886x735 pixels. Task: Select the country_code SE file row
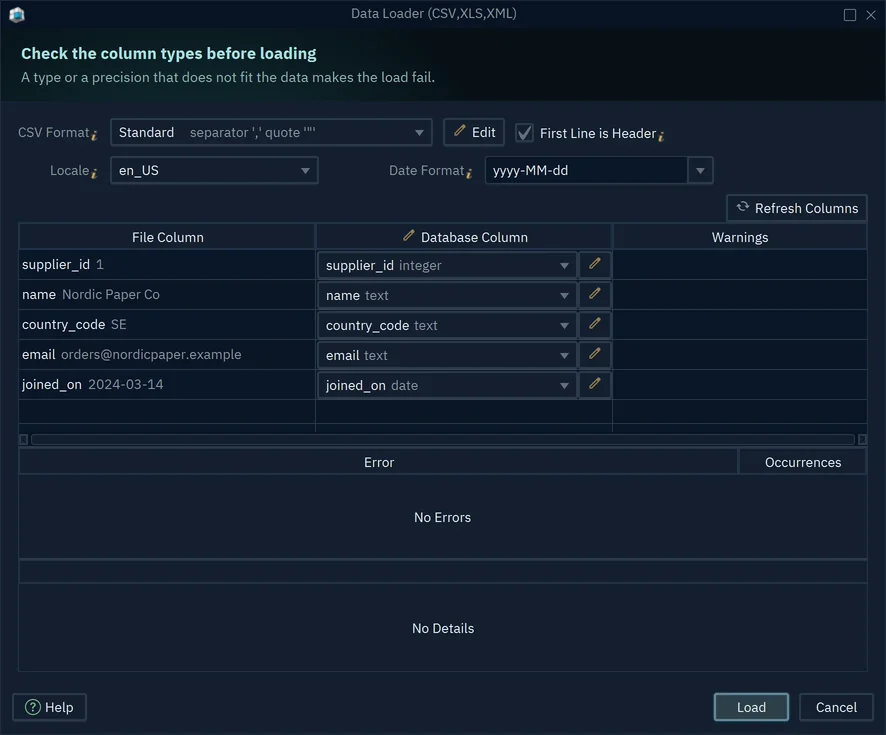coord(167,324)
